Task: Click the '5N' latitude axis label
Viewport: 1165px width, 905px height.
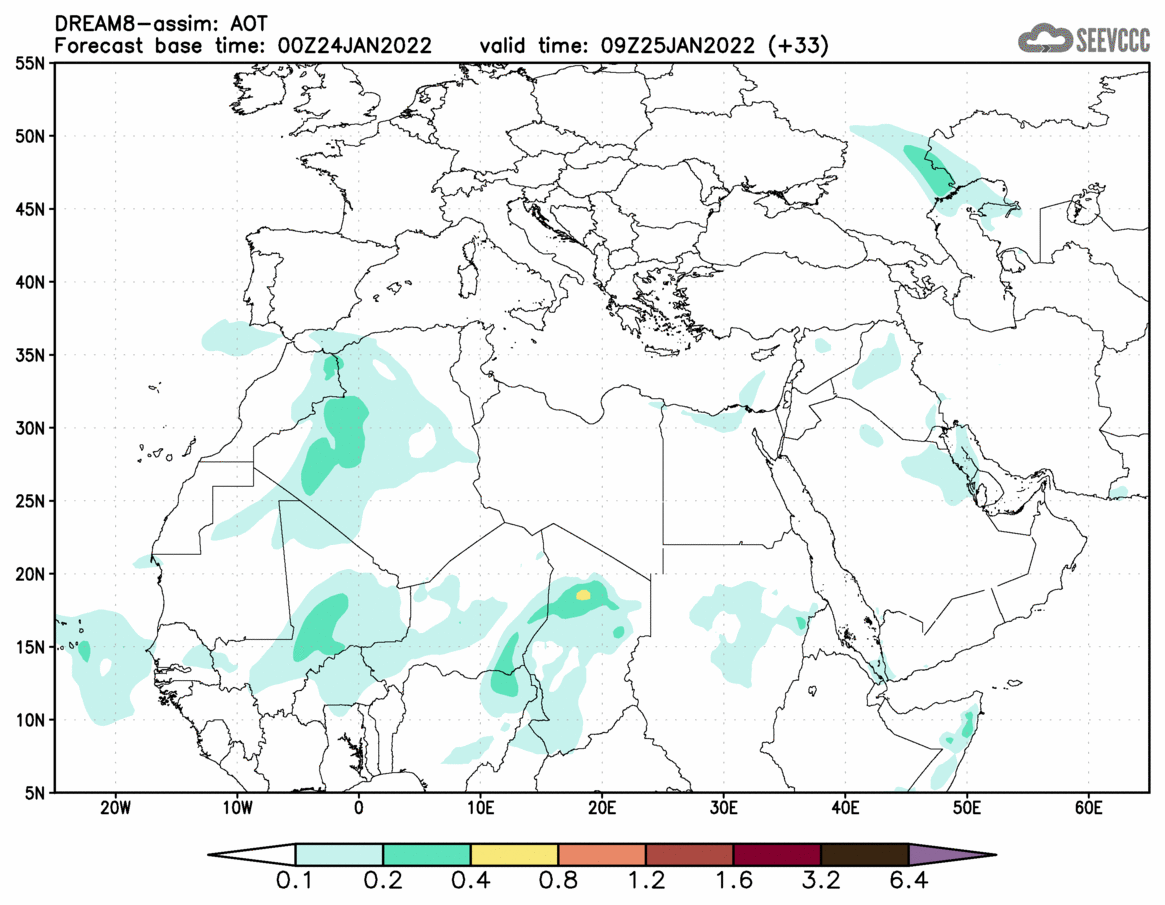Action: tap(35, 793)
